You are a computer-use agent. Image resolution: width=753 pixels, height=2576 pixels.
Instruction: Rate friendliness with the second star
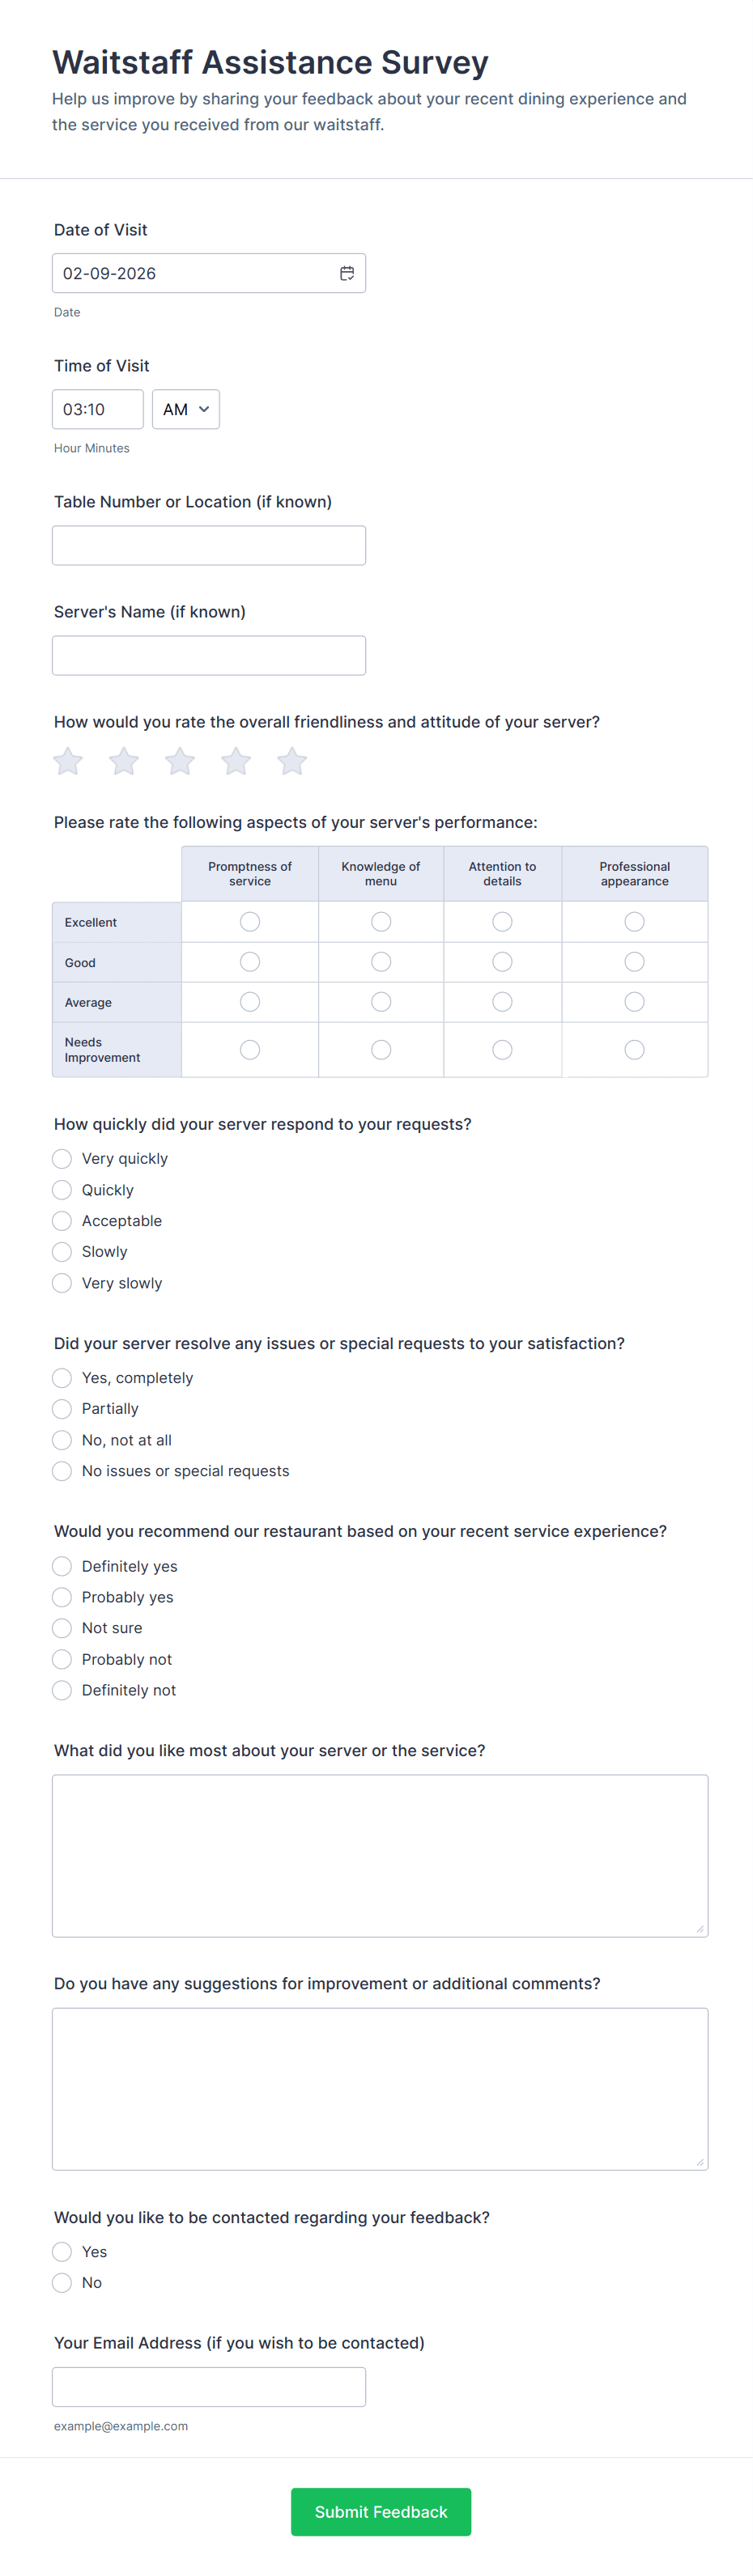click(123, 761)
